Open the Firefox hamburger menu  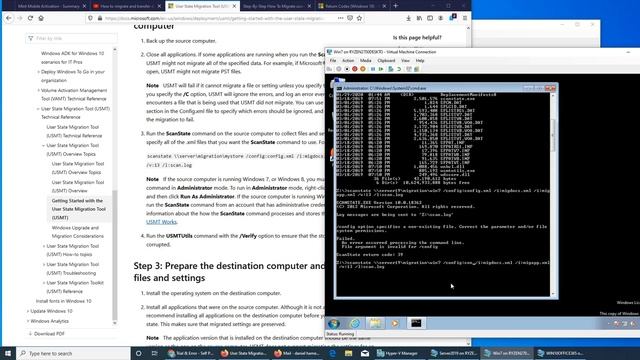point(464,18)
